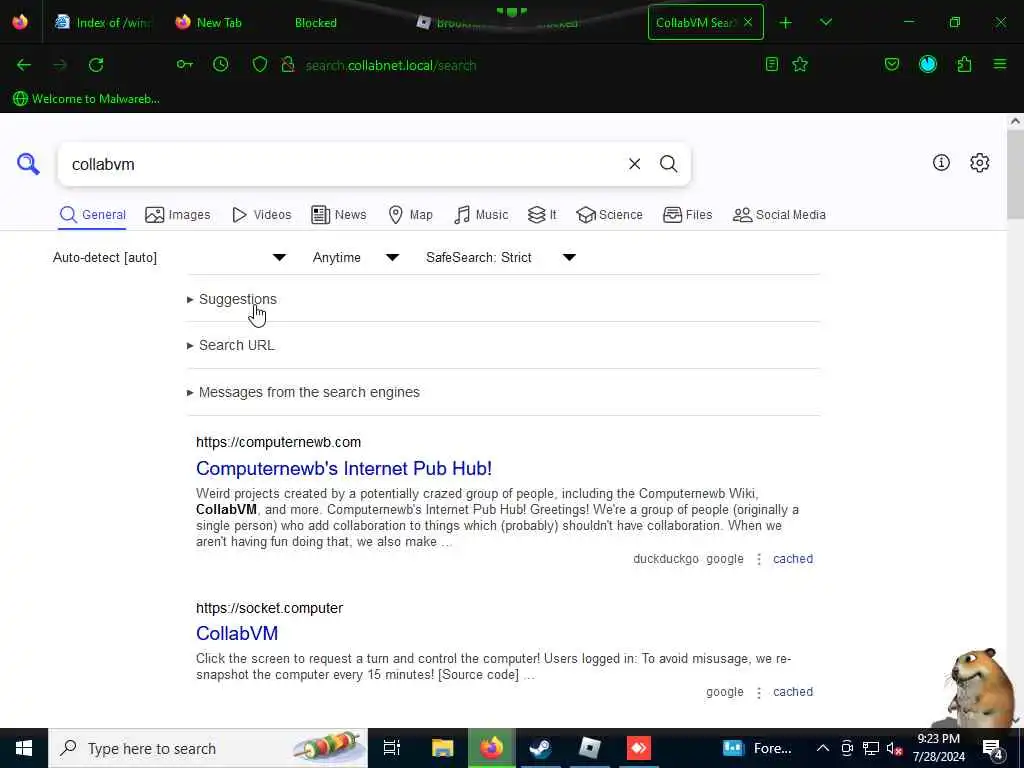Open Windows Start menu
1024x768 pixels.
(x=24, y=748)
